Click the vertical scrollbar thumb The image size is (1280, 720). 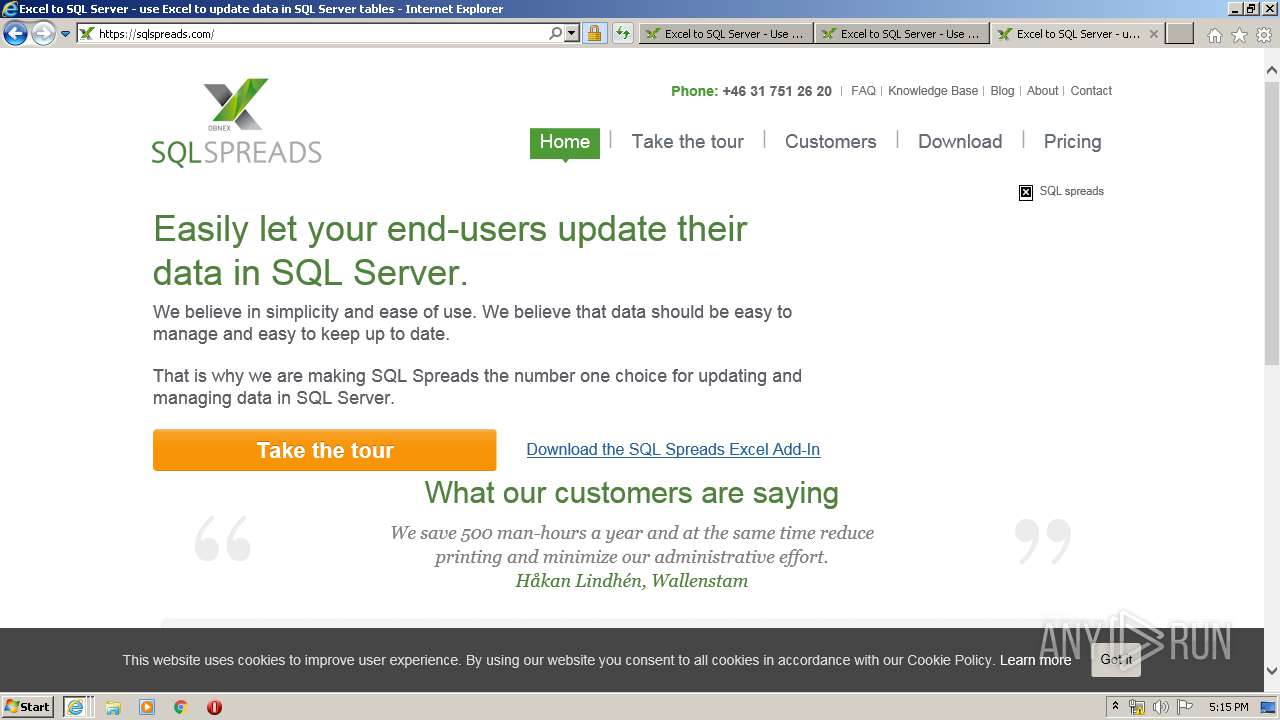click(x=1272, y=222)
